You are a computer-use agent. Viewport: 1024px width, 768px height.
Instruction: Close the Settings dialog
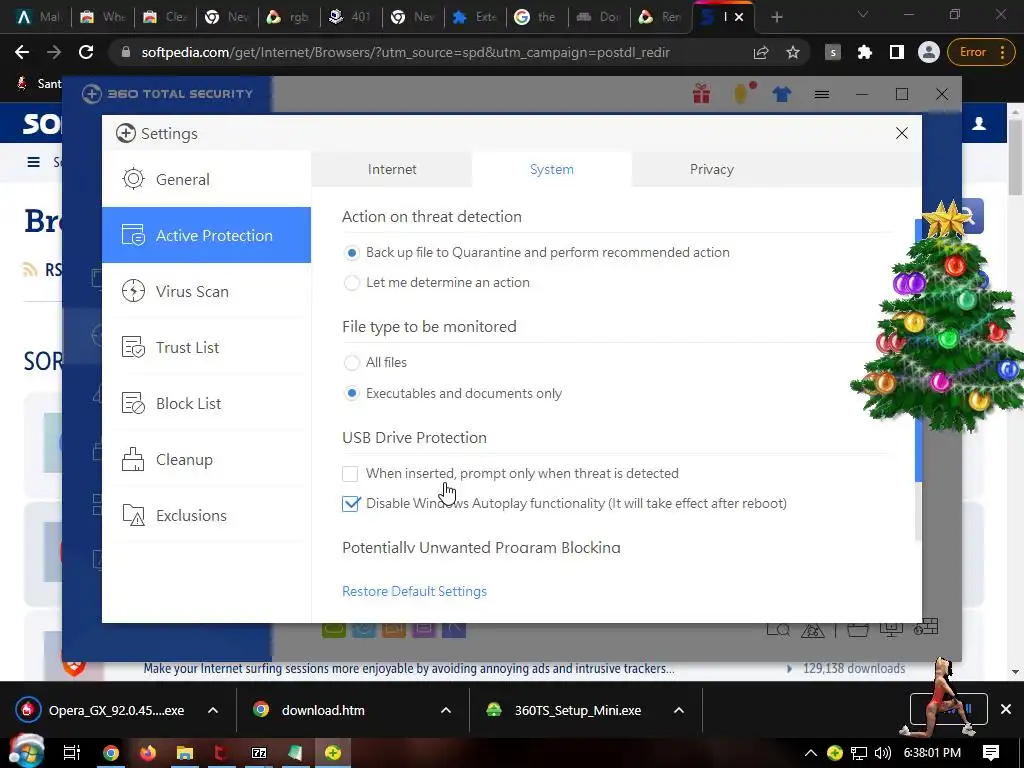click(902, 133)
